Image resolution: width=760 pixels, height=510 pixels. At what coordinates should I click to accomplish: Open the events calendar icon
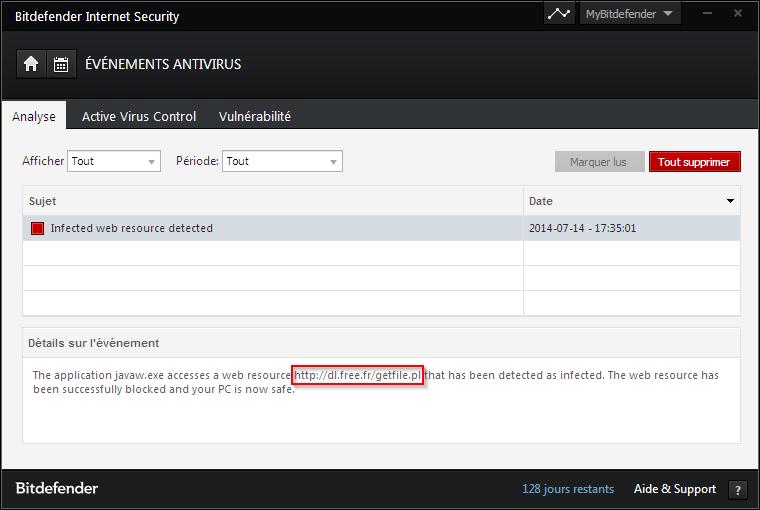click(x=61, y=64)
